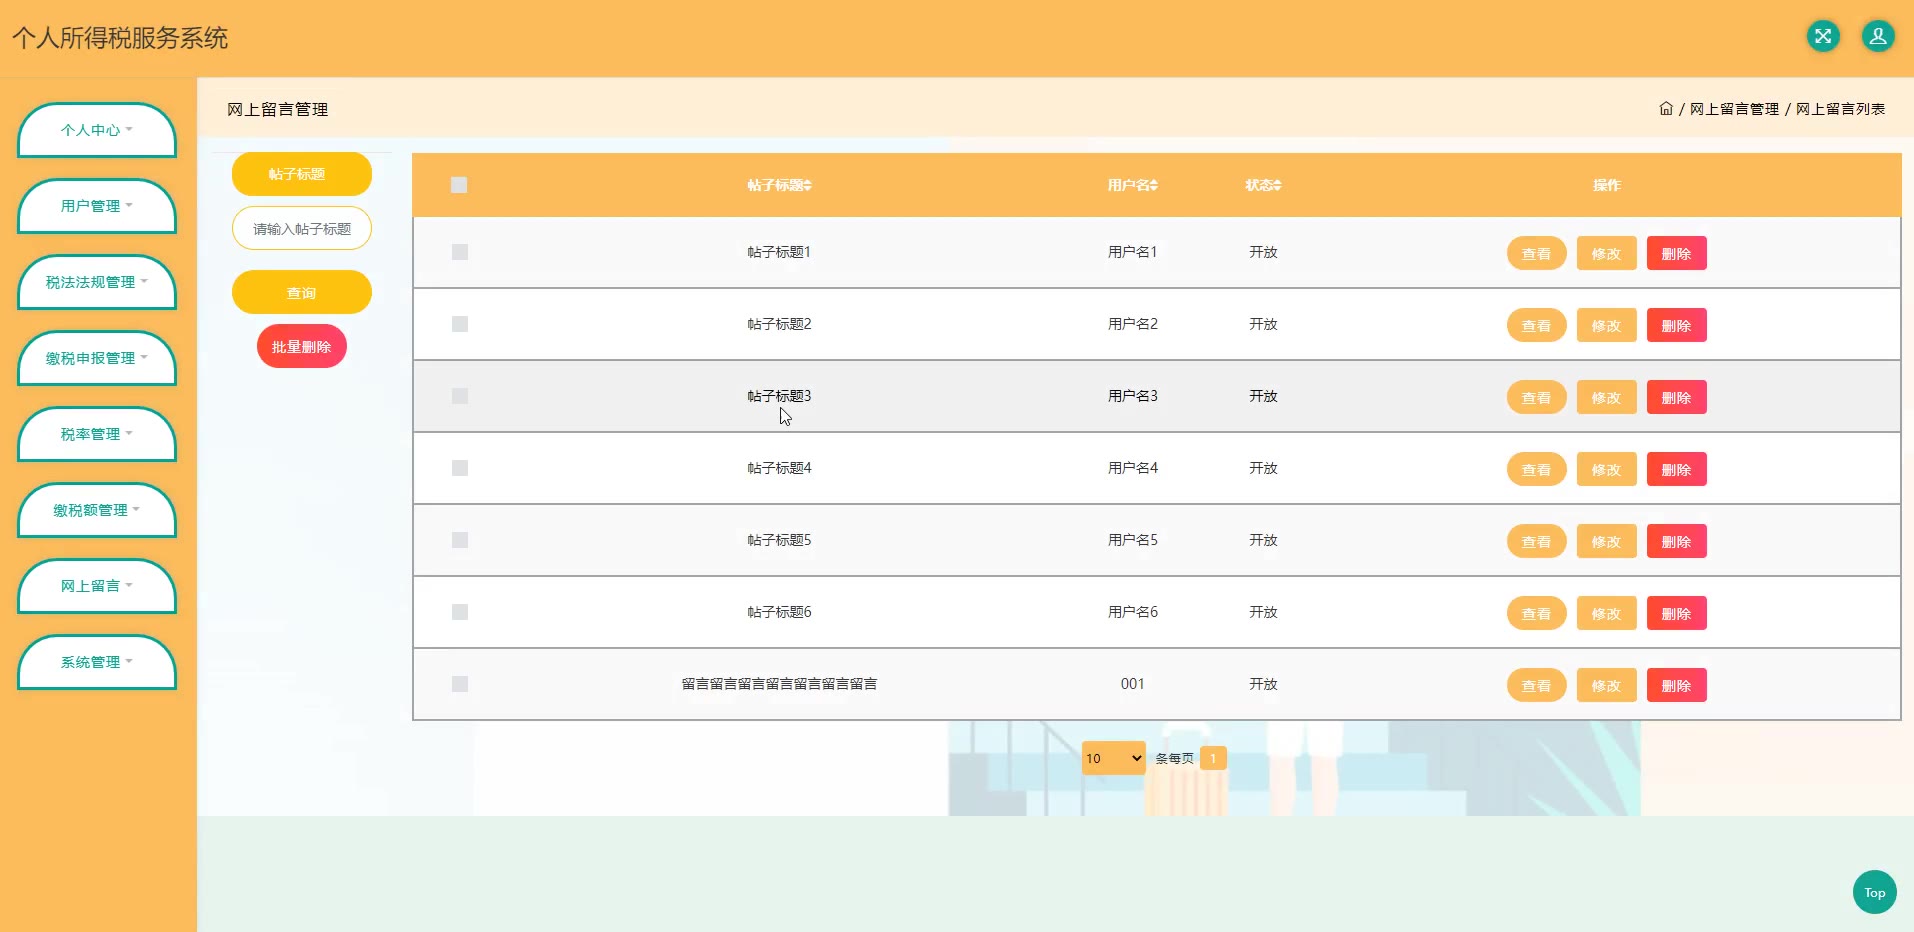Sort by 用户名 column arrow
This screenshot has width=1914, height=932.
[1154, 185]
